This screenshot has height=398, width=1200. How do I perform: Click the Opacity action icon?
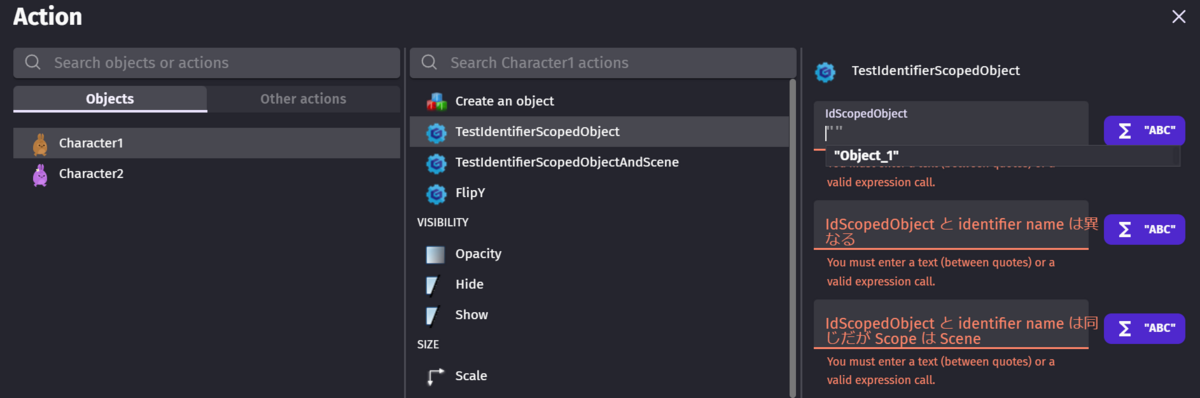click(435, 254)
